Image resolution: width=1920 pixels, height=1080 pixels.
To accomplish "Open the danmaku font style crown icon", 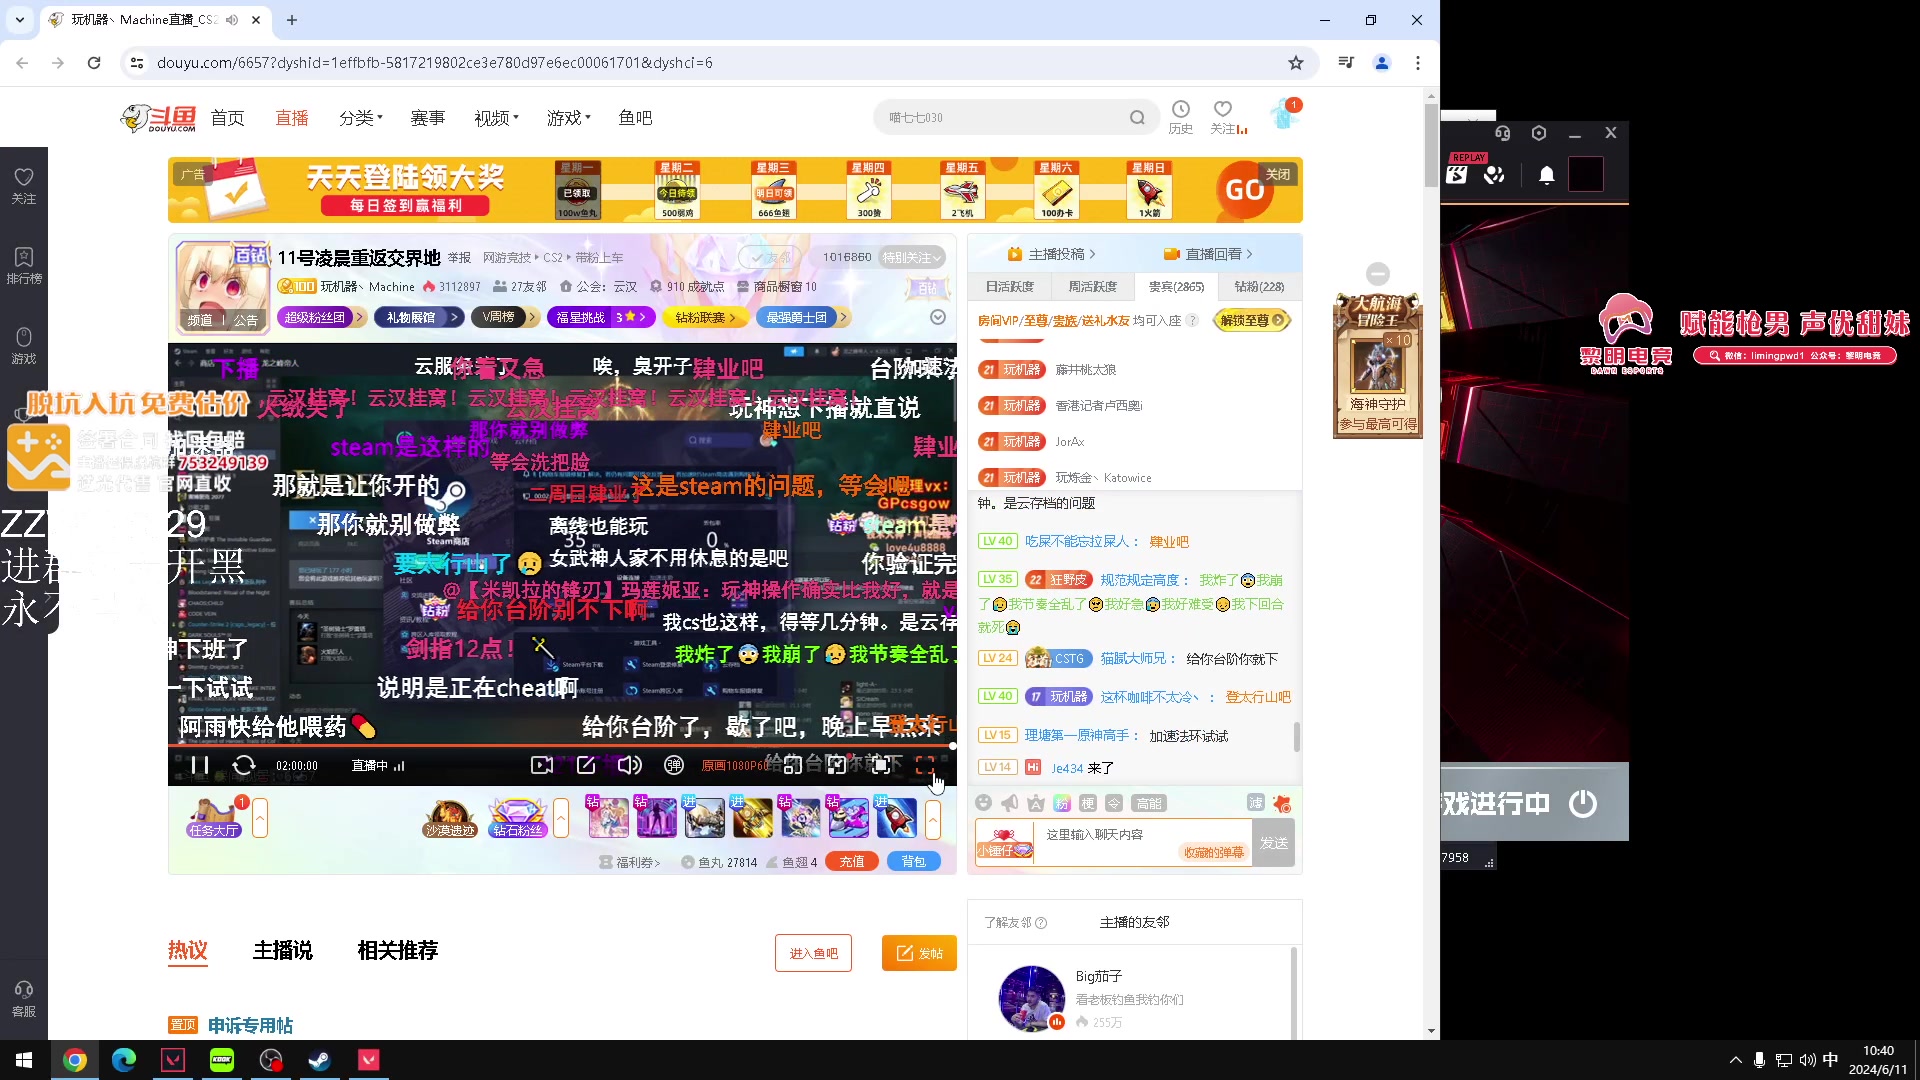I will click(1036, 803).
